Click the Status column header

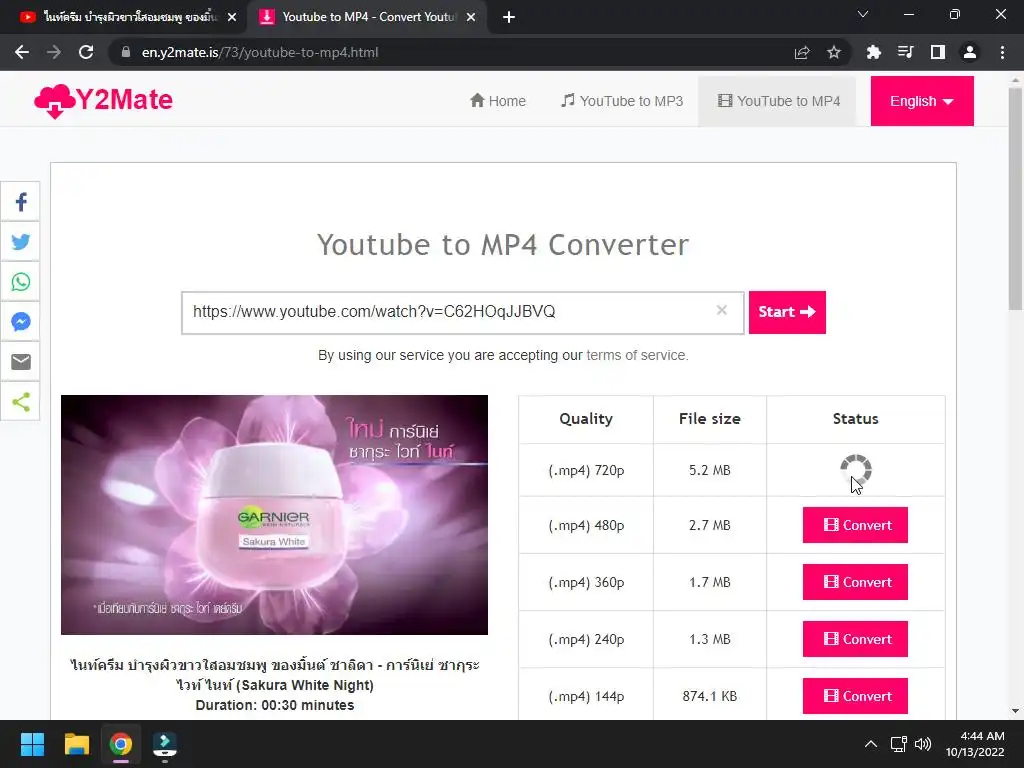[x=856, y=419]
